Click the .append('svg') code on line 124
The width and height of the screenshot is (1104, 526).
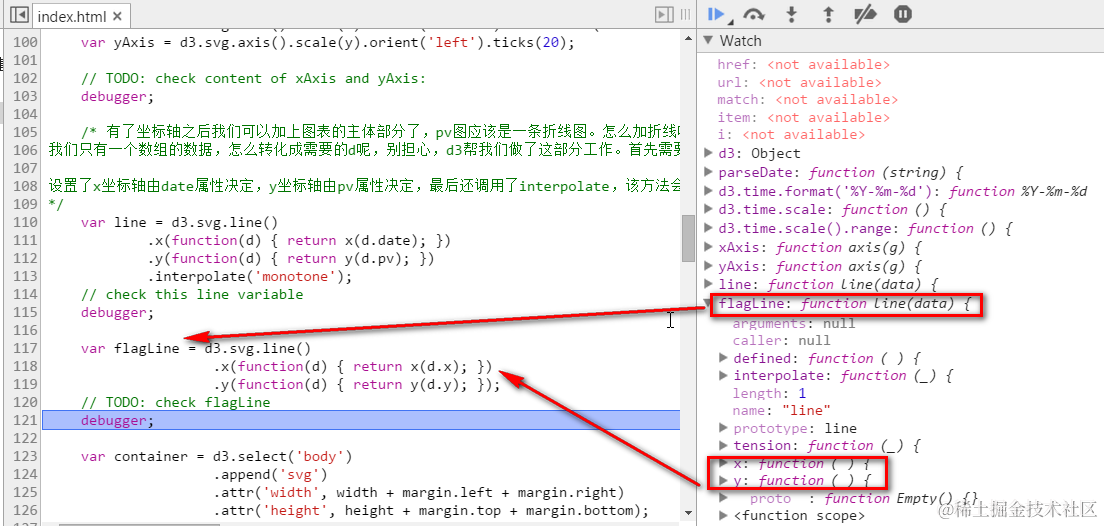click(270, 474)
